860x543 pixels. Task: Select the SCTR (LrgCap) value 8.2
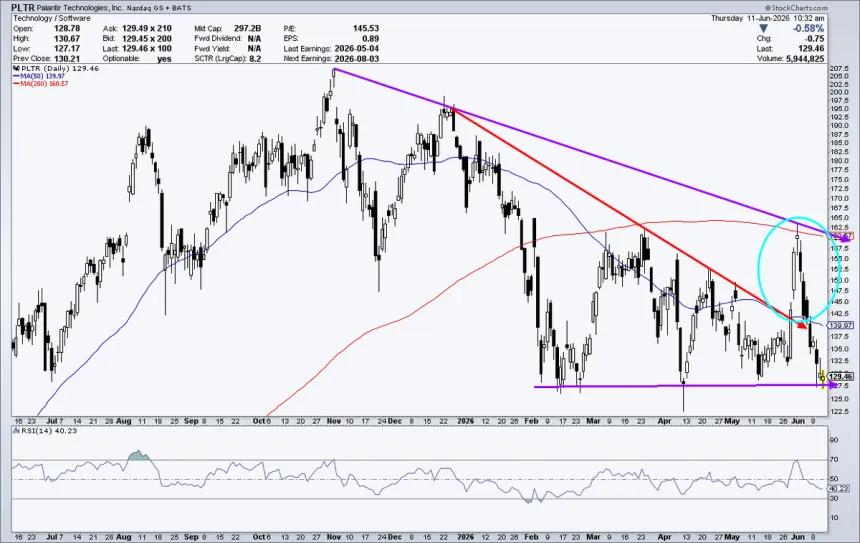pyautogui.click(x=255, y=59)
